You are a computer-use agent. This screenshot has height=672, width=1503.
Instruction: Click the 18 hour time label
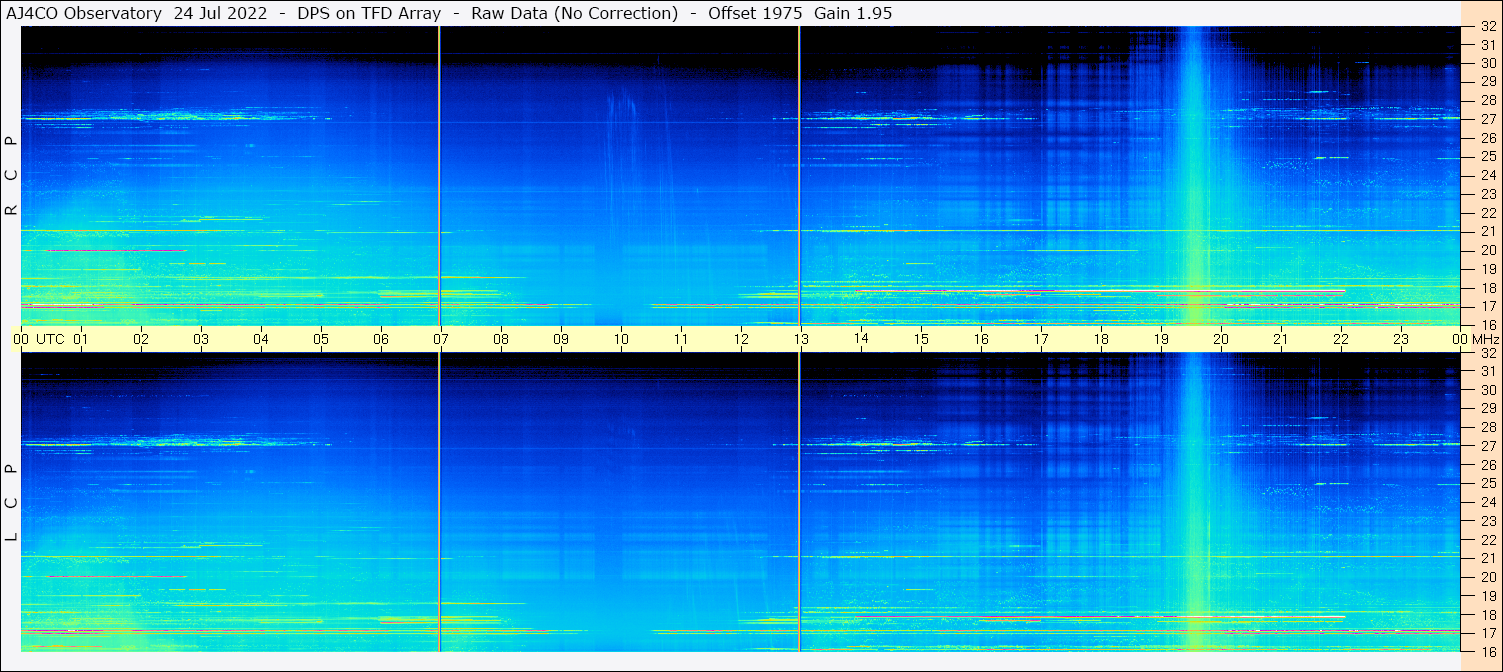click(x=1101, y=339)
